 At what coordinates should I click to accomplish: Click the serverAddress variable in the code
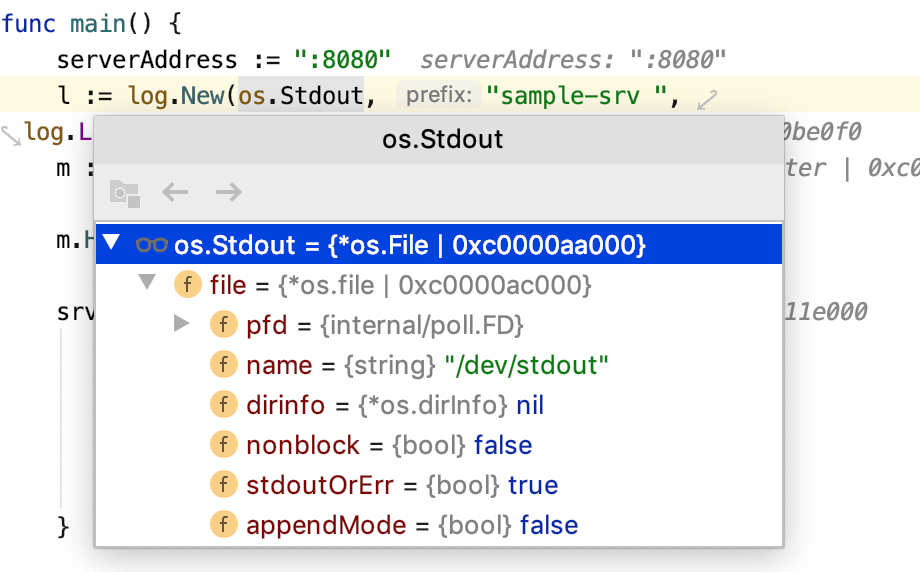pos(147,60)
